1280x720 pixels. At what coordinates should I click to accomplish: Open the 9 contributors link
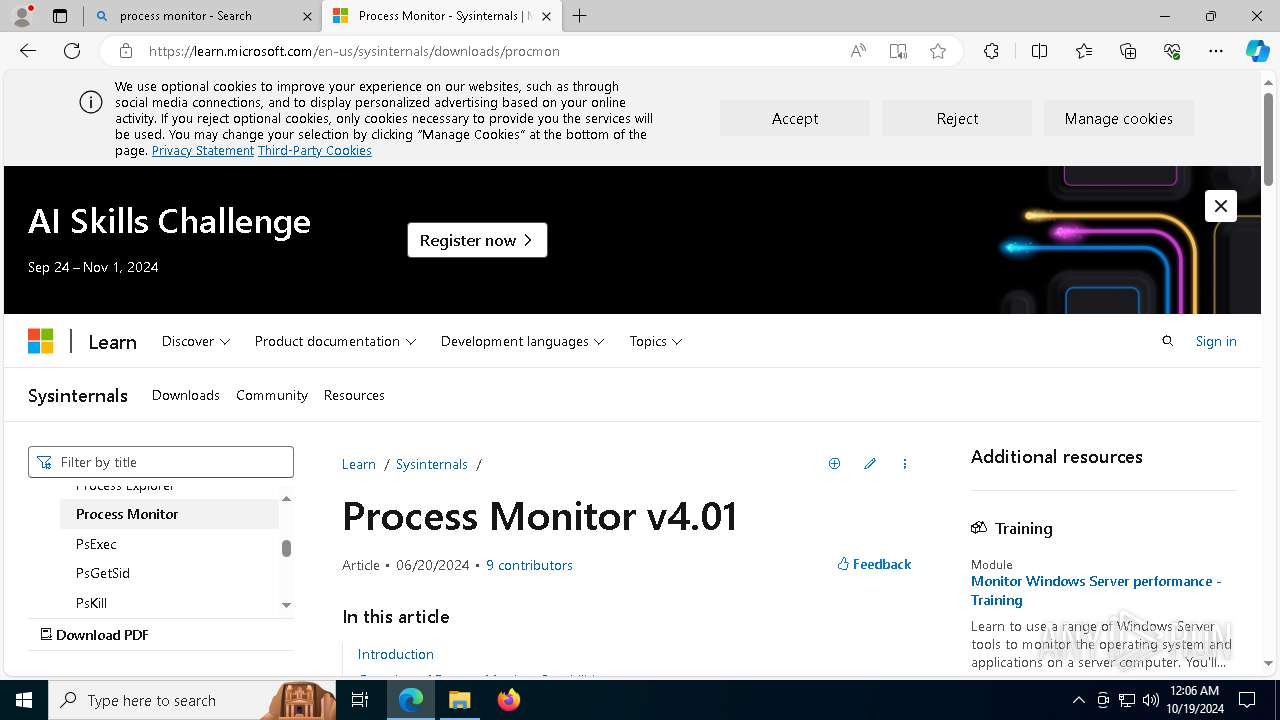[529, 565]
